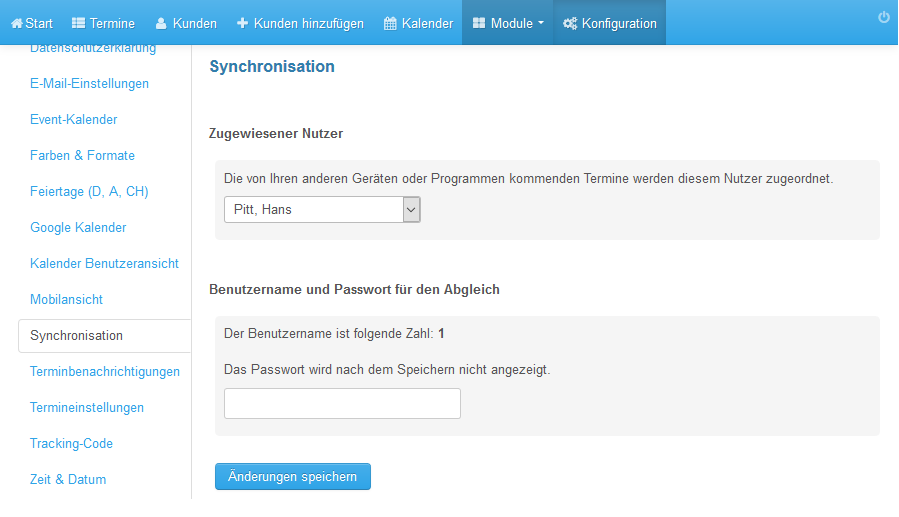Open Google Kalender settings
The height and width of the screenshot is (517, 899).
pyautogui.click(x=78, y=228)
